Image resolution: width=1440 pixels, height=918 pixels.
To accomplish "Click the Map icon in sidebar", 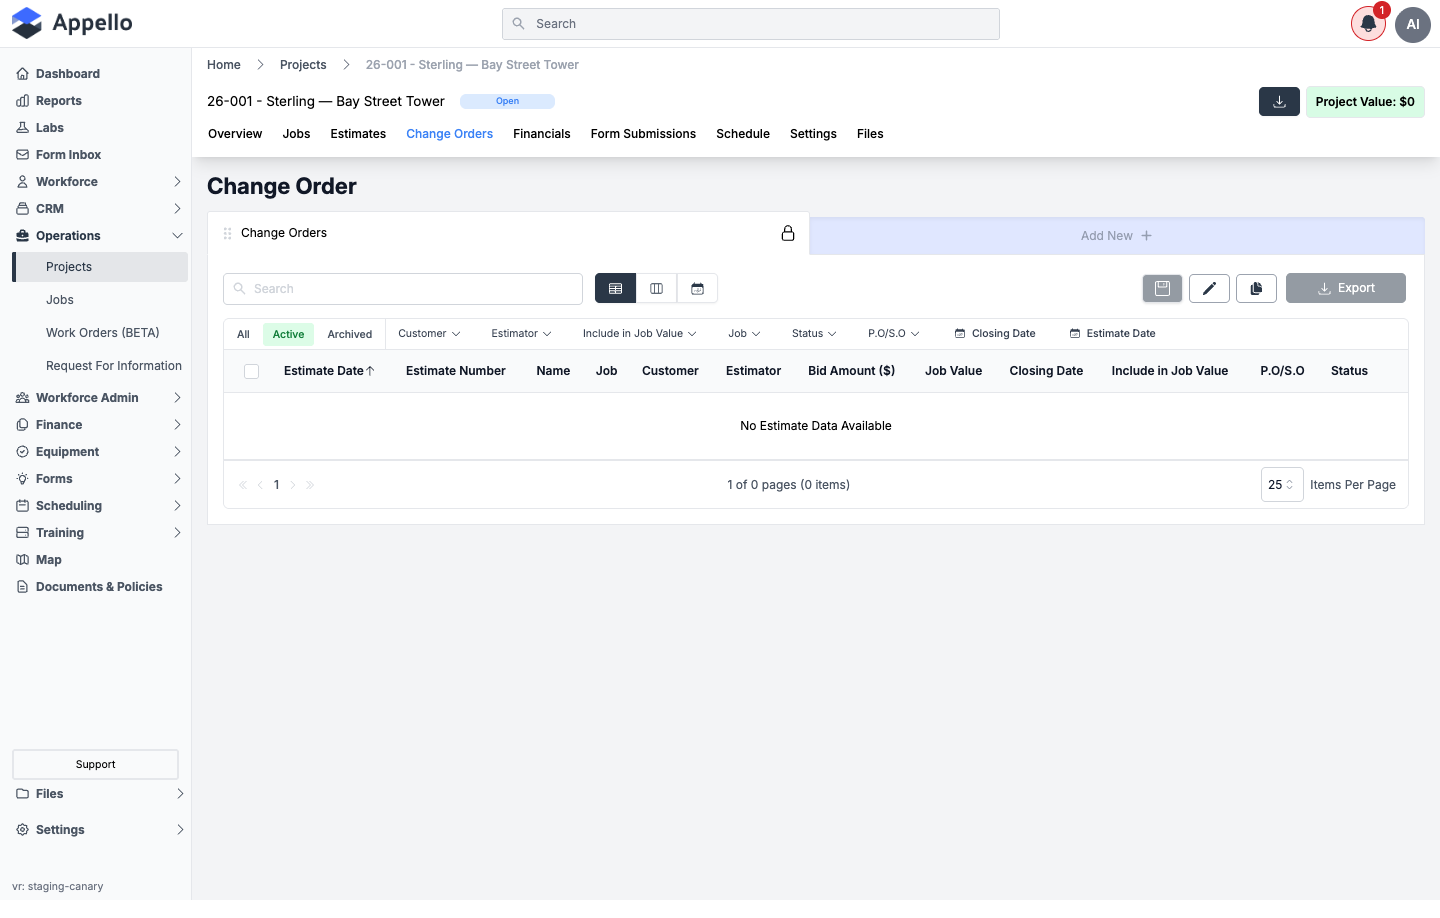I will click(x=22, y=560).
